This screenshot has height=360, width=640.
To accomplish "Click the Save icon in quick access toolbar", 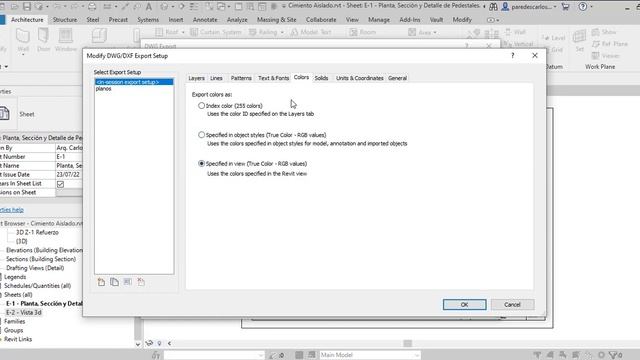I will tap(27, 7).
